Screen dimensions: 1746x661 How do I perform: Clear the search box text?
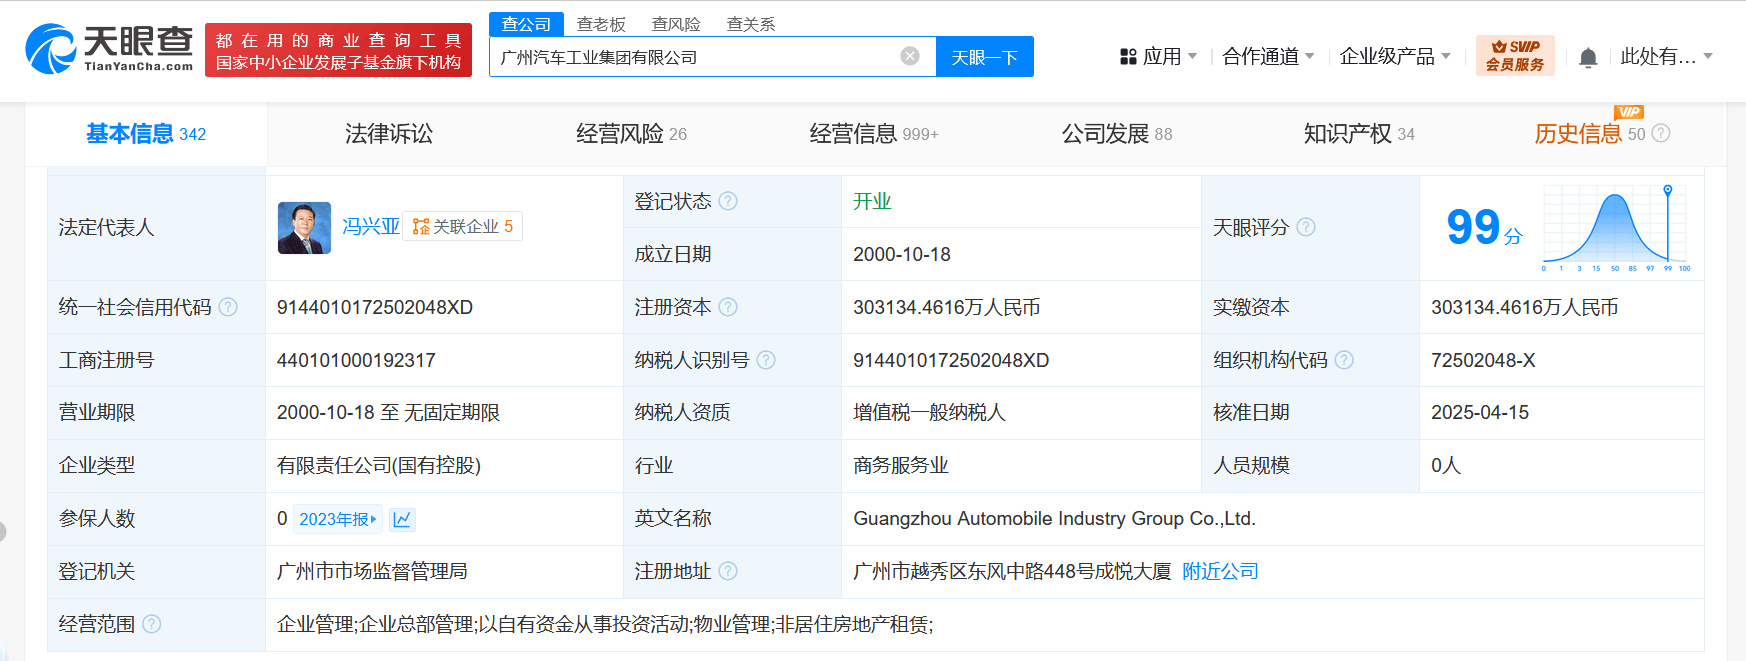tap(910, 56)
